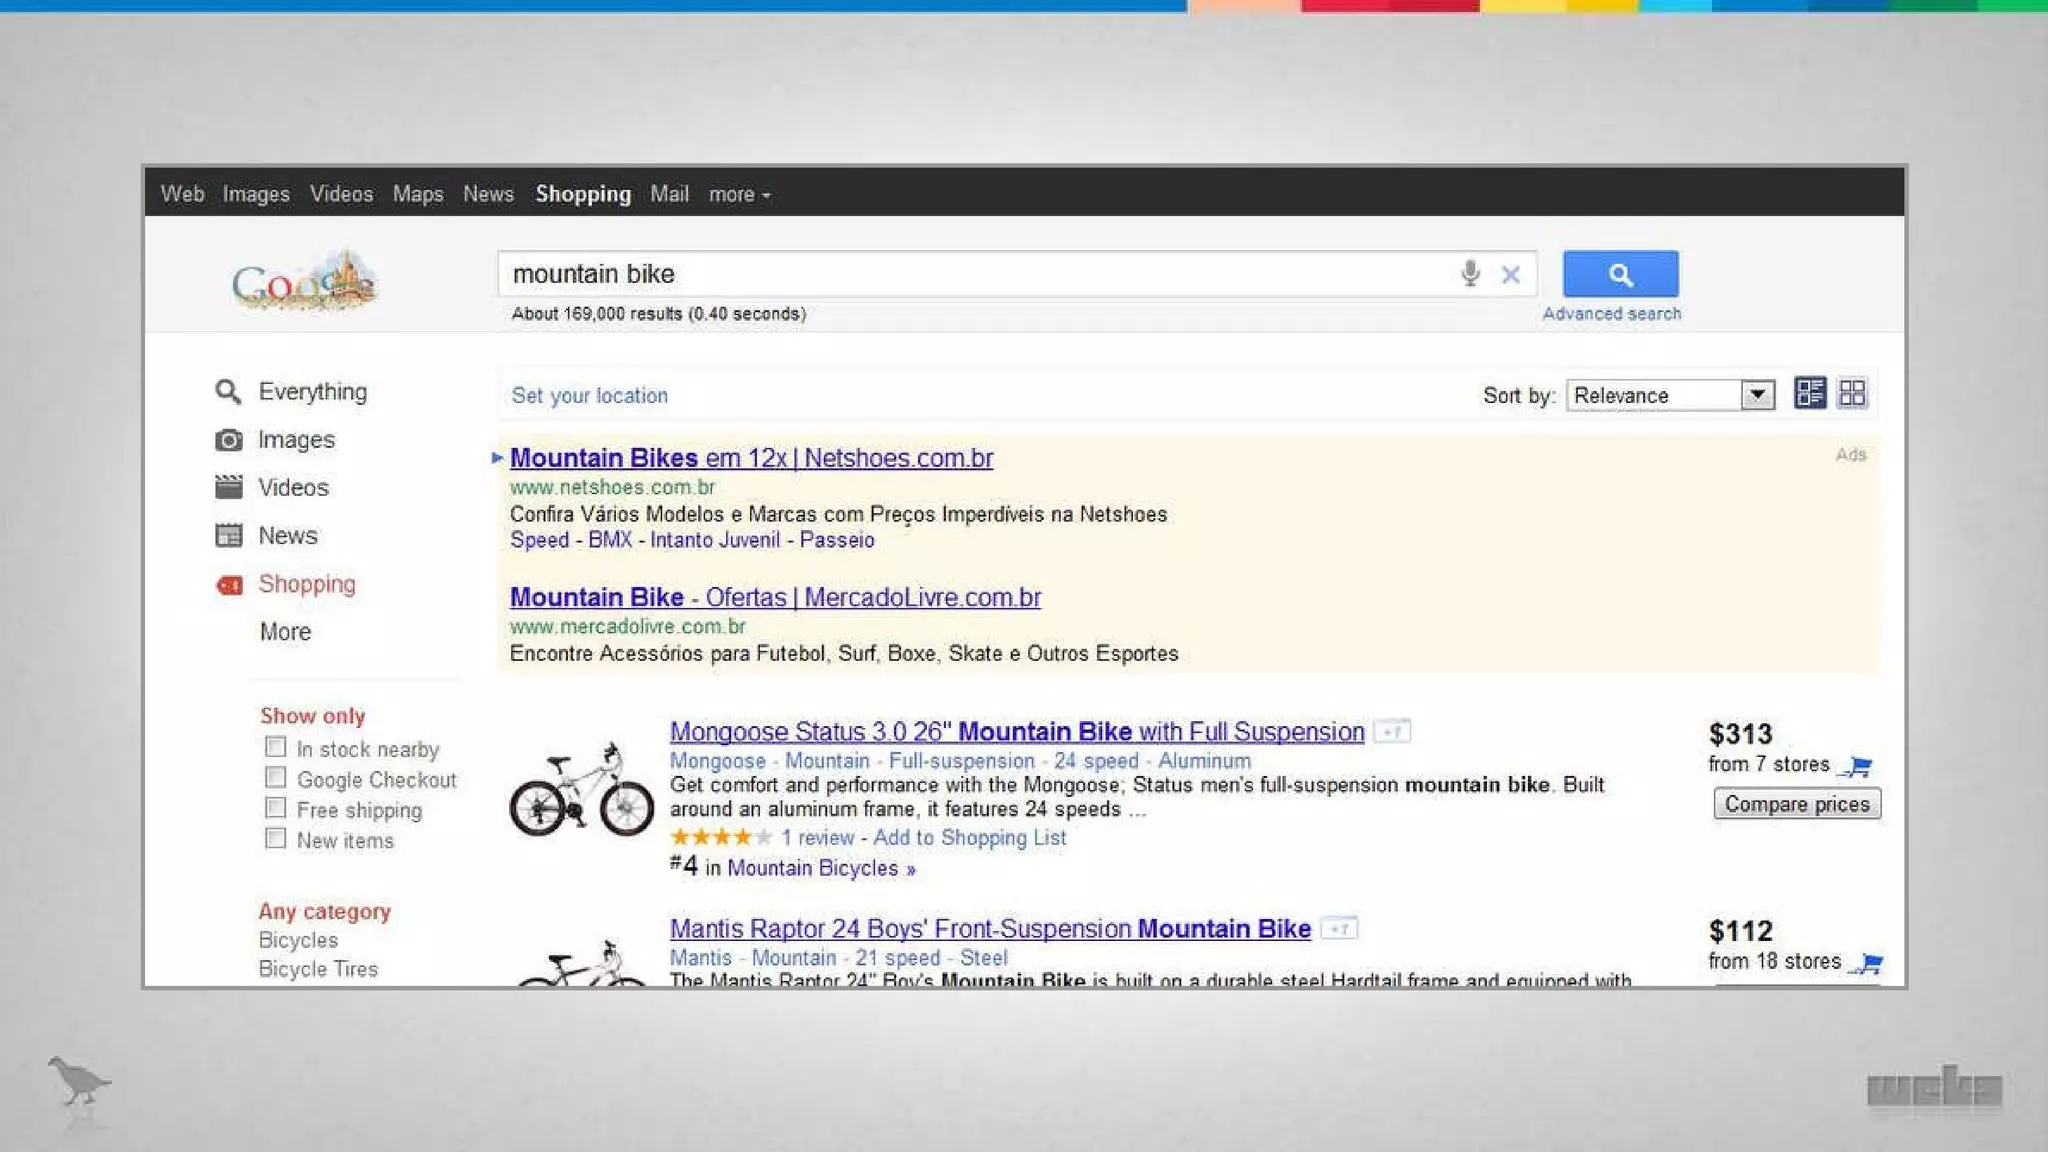
Task: Check the Google Checkout option
Action: click(275, 777)
